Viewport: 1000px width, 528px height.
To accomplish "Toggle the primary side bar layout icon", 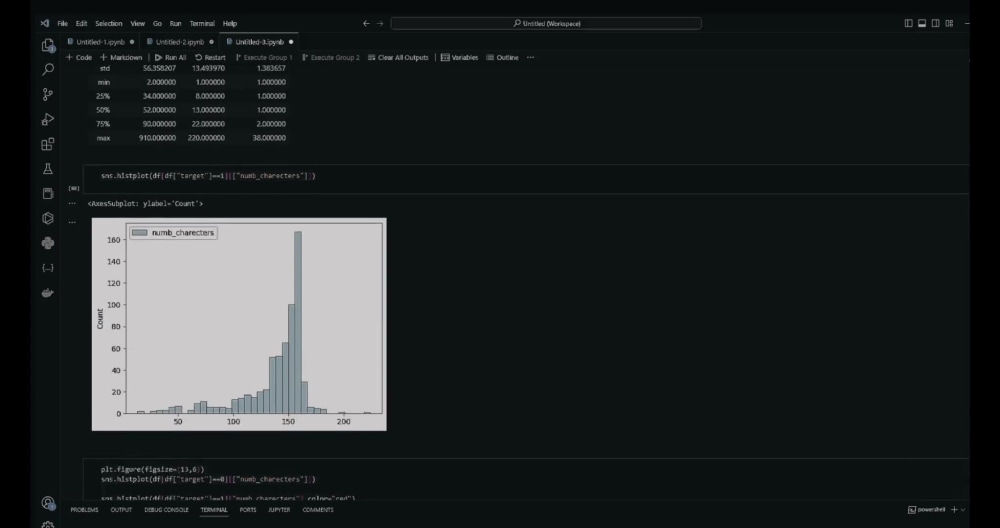I will pos(908,24).
